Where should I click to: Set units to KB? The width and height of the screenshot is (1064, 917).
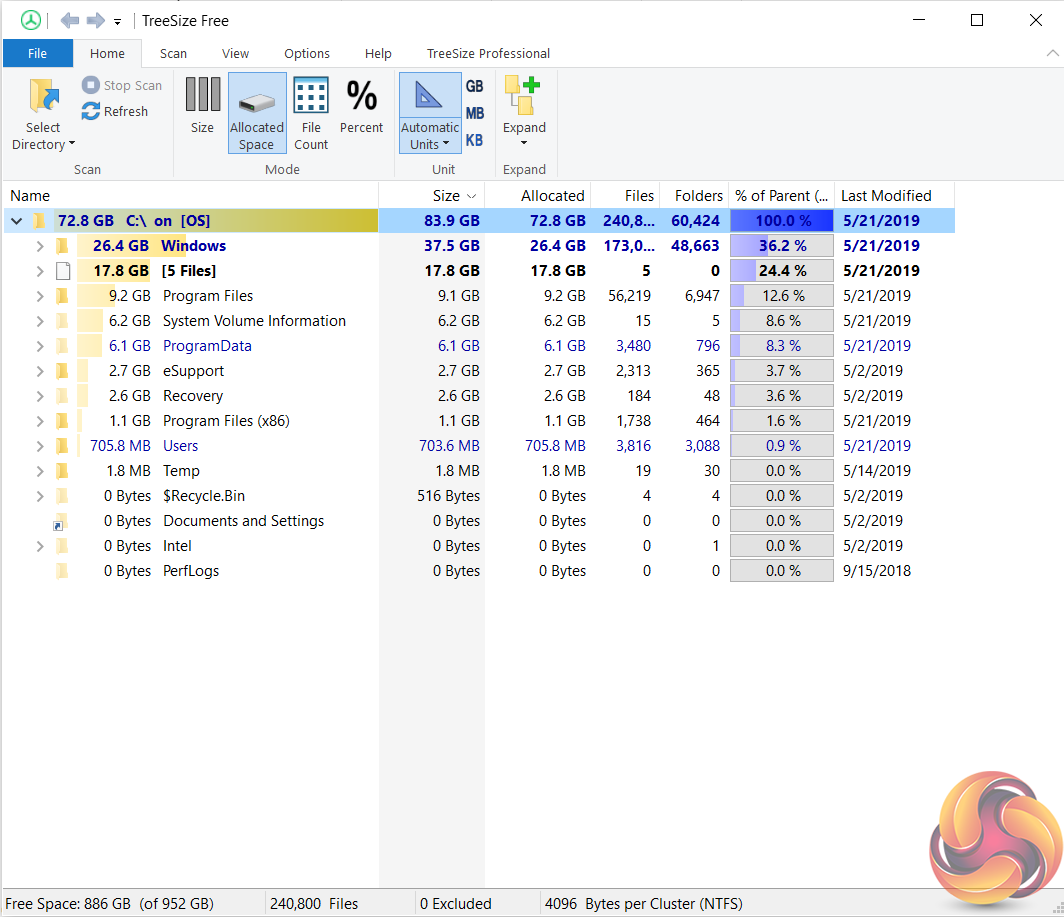pyautogui.click(x=475, y=140)
